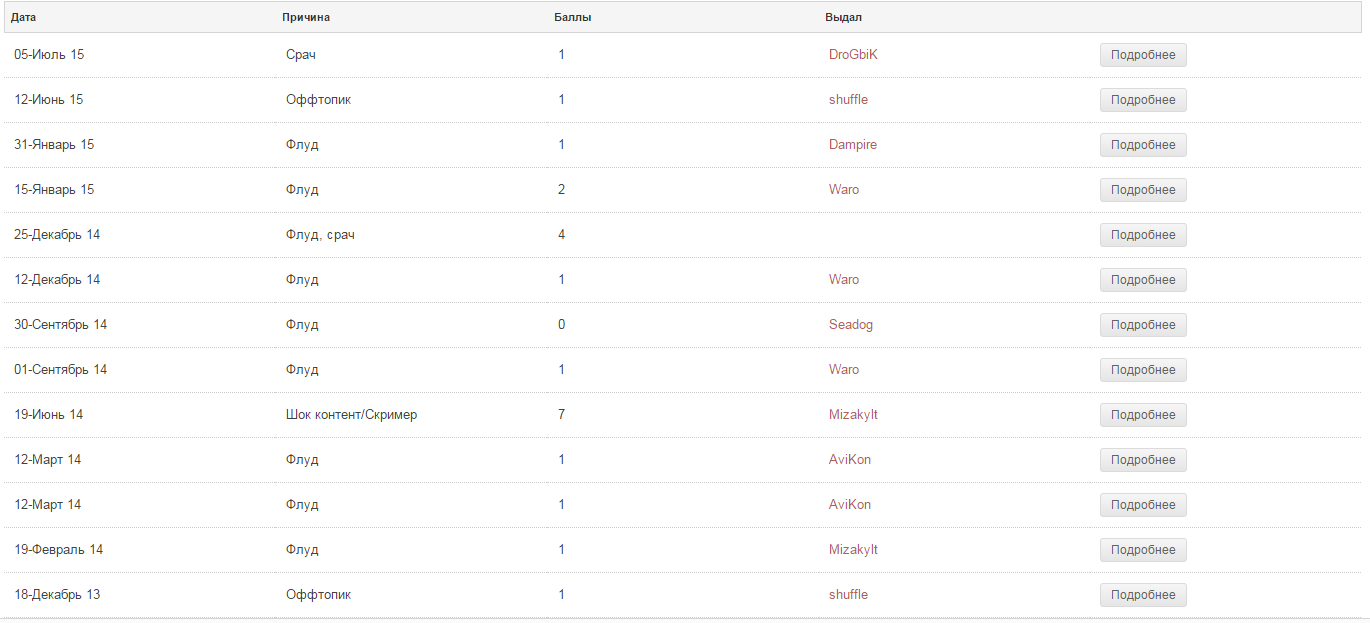Click Waro link in the 01-Сентябрь 14 row

point(843,370)
